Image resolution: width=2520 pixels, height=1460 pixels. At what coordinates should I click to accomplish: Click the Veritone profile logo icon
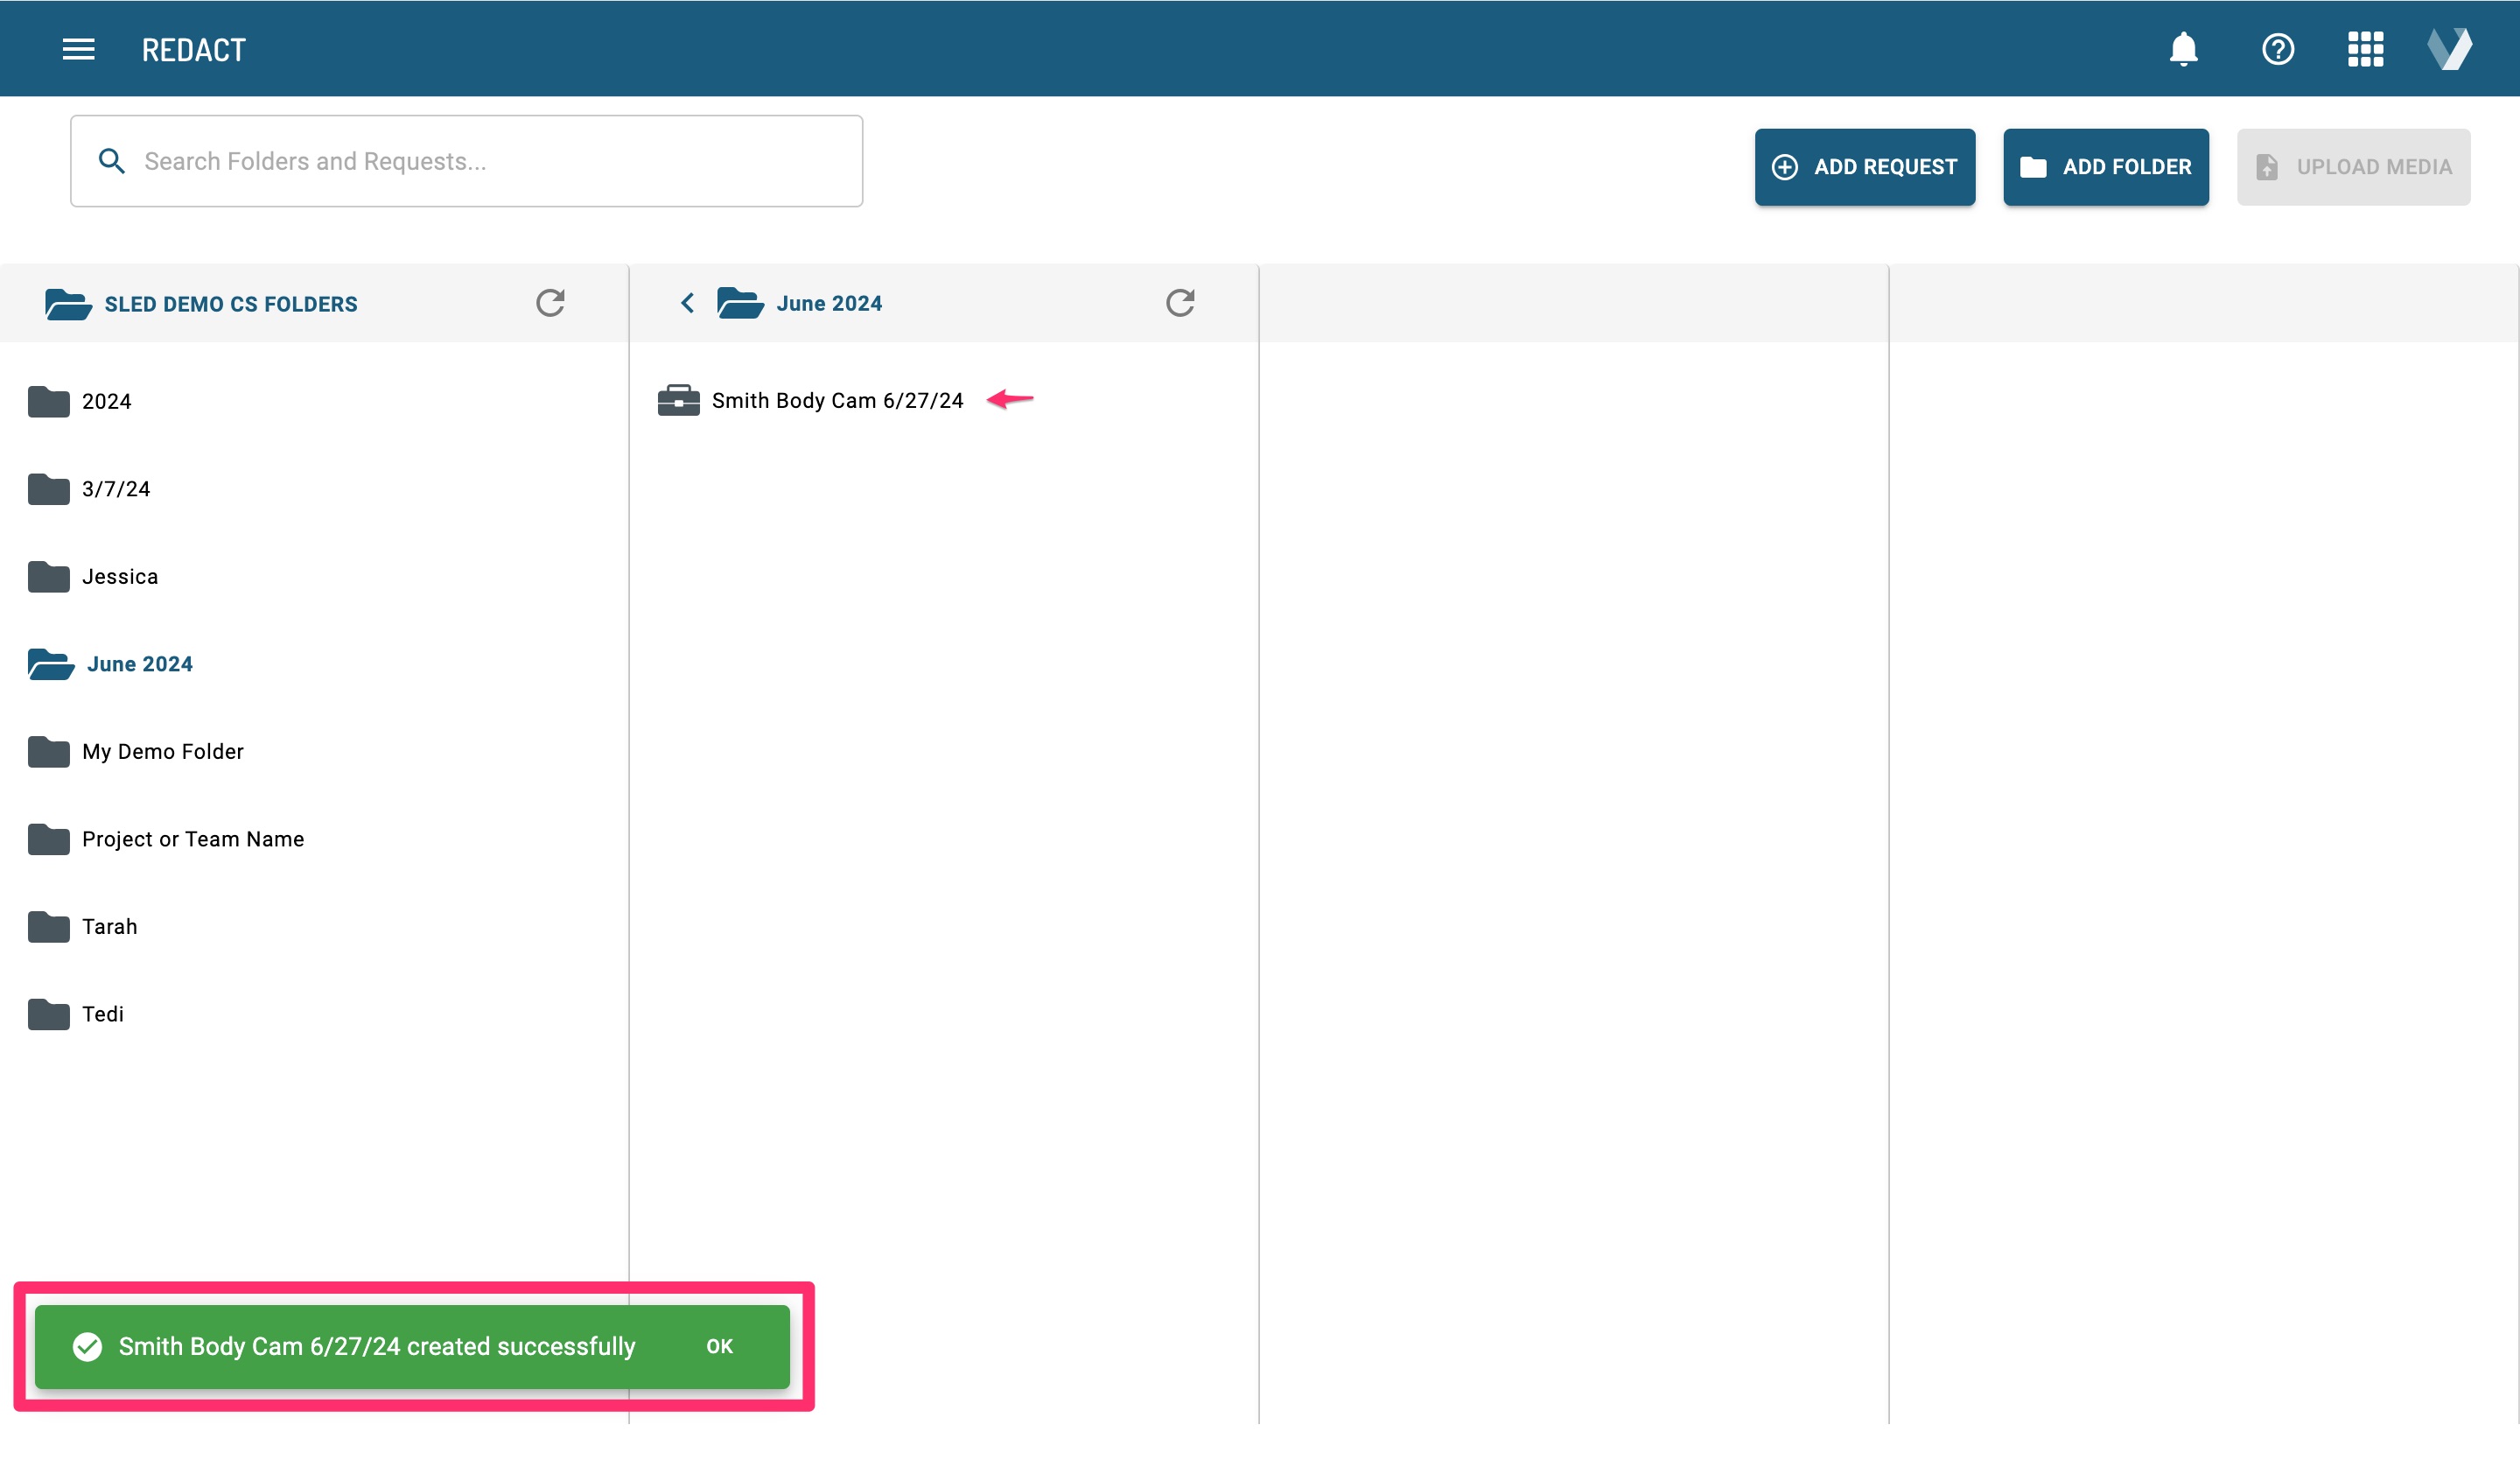tap(2449, 49)
